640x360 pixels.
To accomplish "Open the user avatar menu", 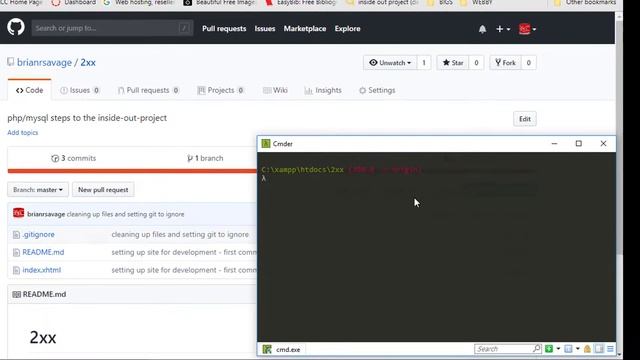I will tap(527, 29).
